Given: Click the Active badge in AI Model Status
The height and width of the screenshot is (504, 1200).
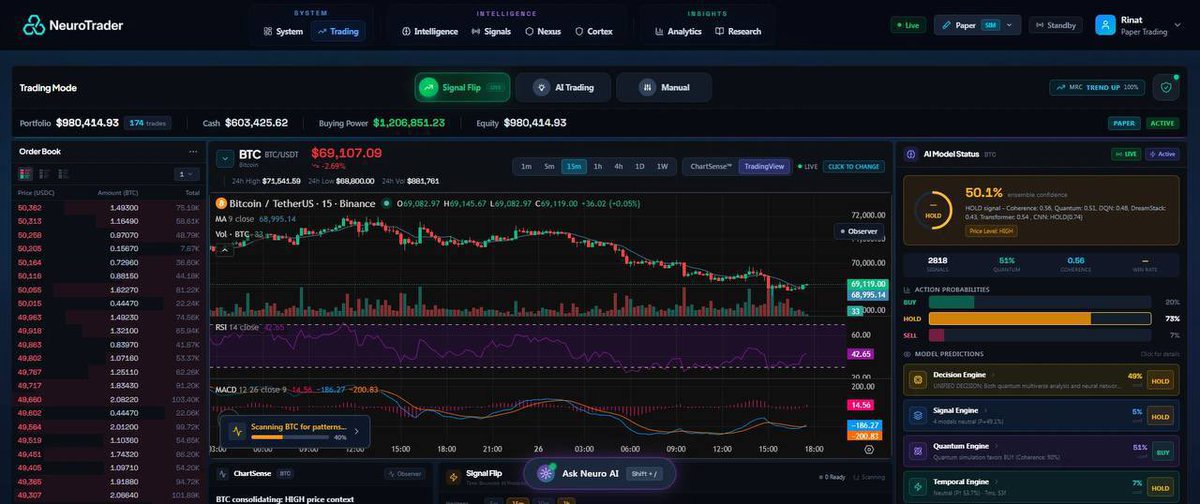Looking at the screenshot, I should point(1162,154).
